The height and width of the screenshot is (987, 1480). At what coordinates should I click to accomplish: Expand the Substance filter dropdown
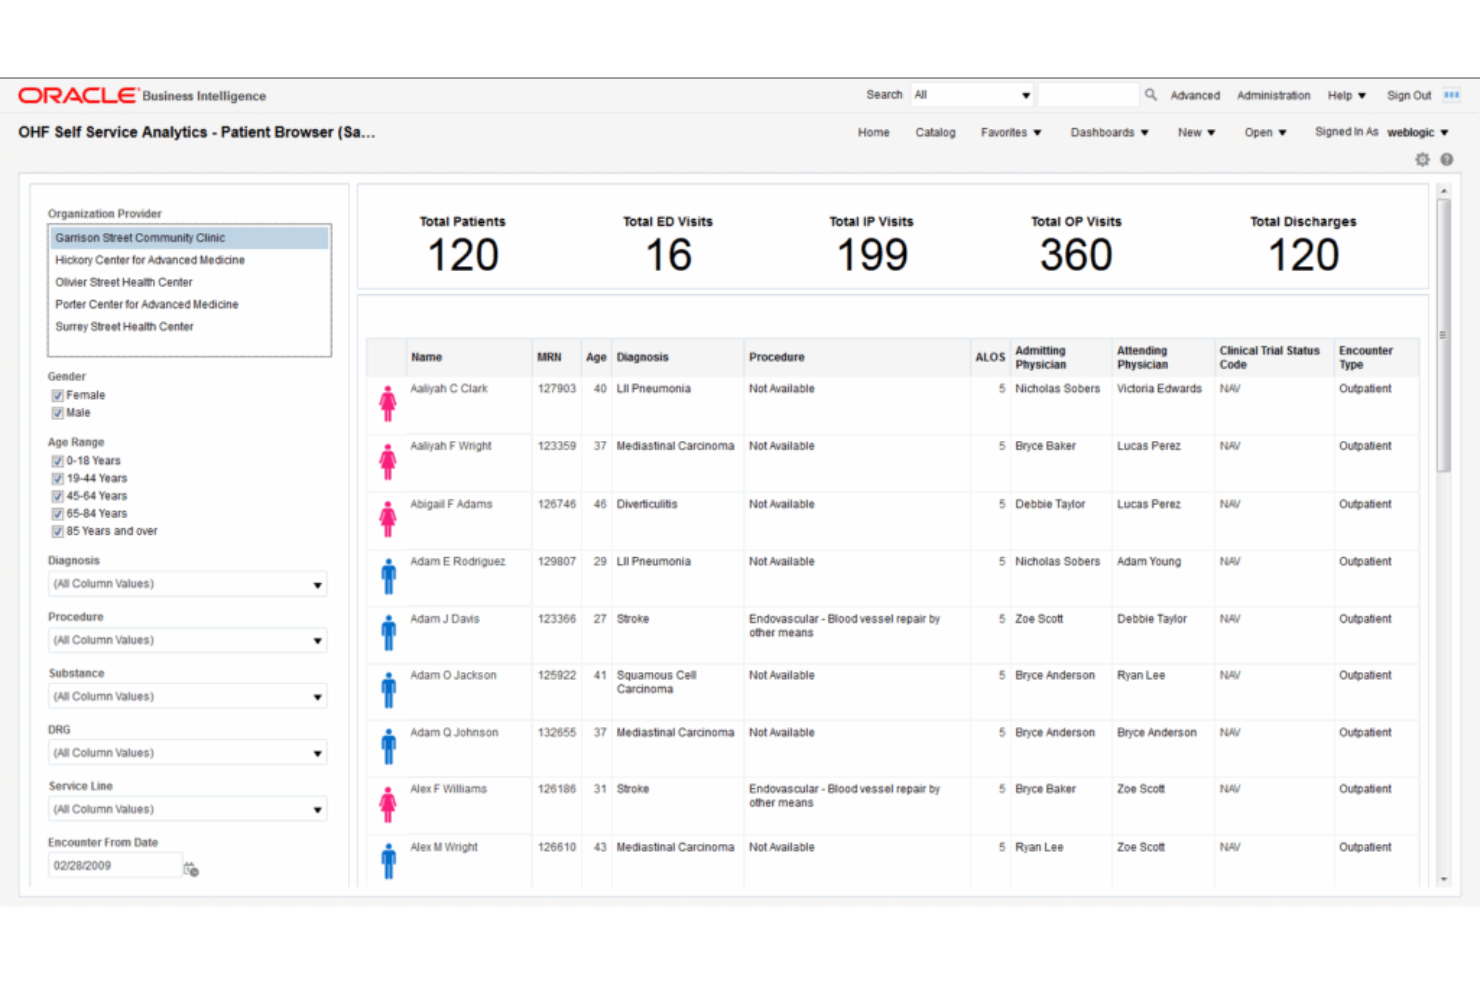click(318, 697)
